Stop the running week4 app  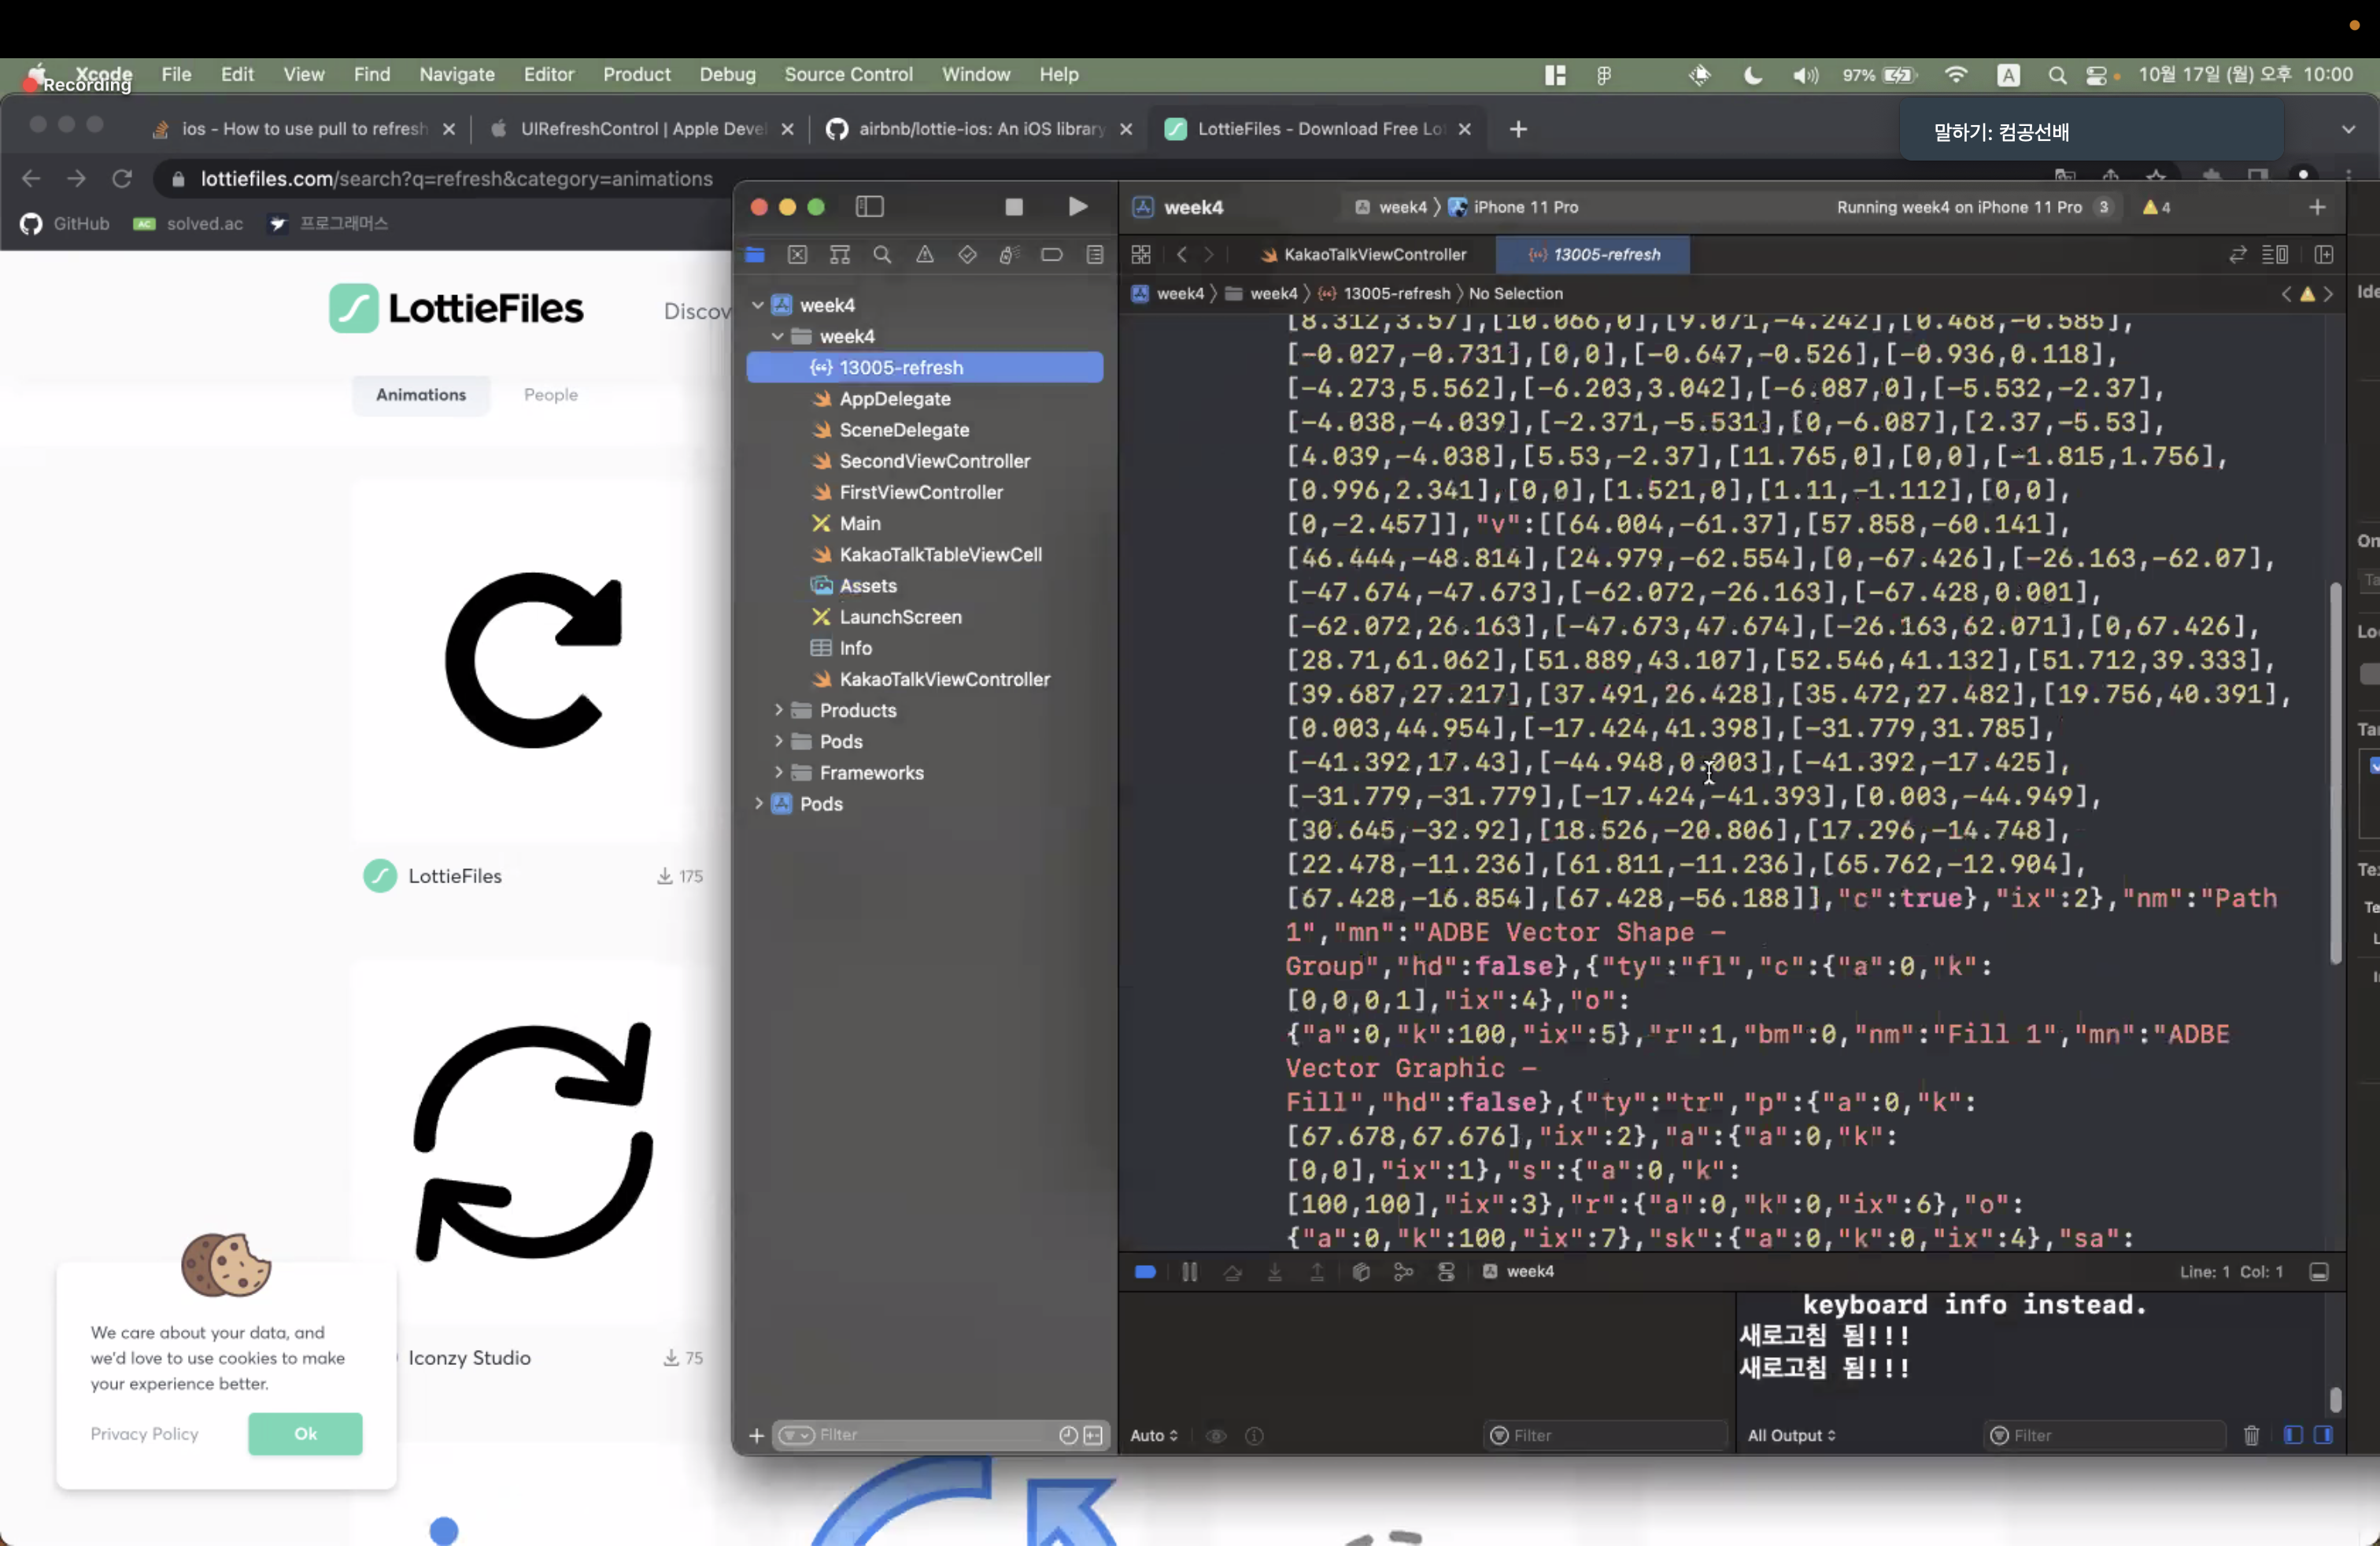(x=1013, y=207)
